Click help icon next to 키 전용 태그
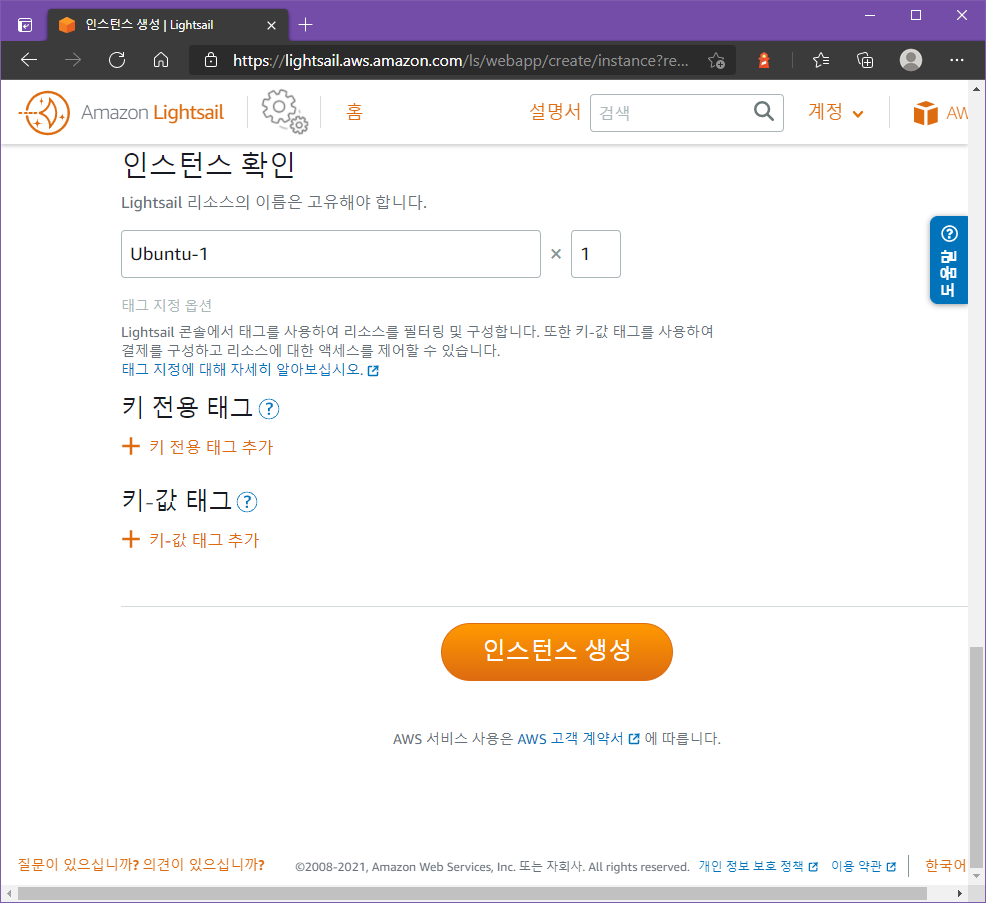 pos(269,409)
